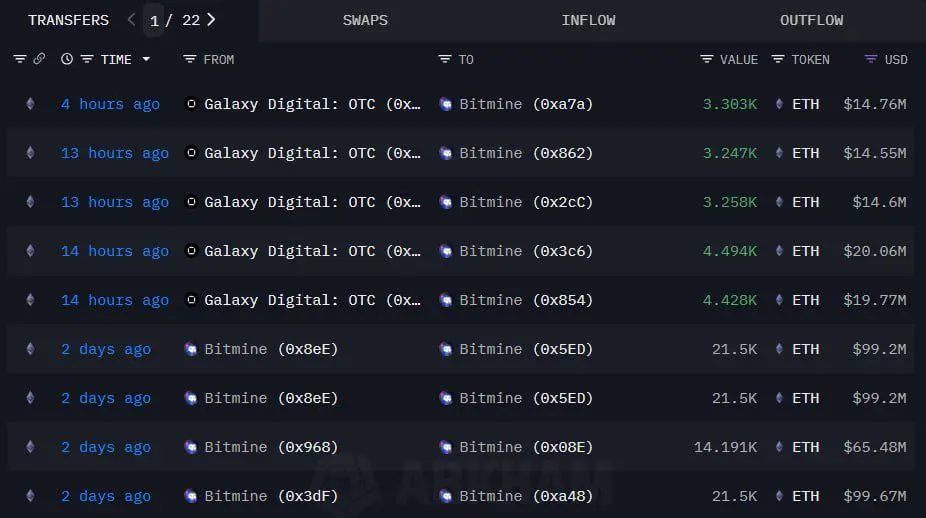Go to next transfers page
This screenshot has width=926, height=518.
point(211,20)
